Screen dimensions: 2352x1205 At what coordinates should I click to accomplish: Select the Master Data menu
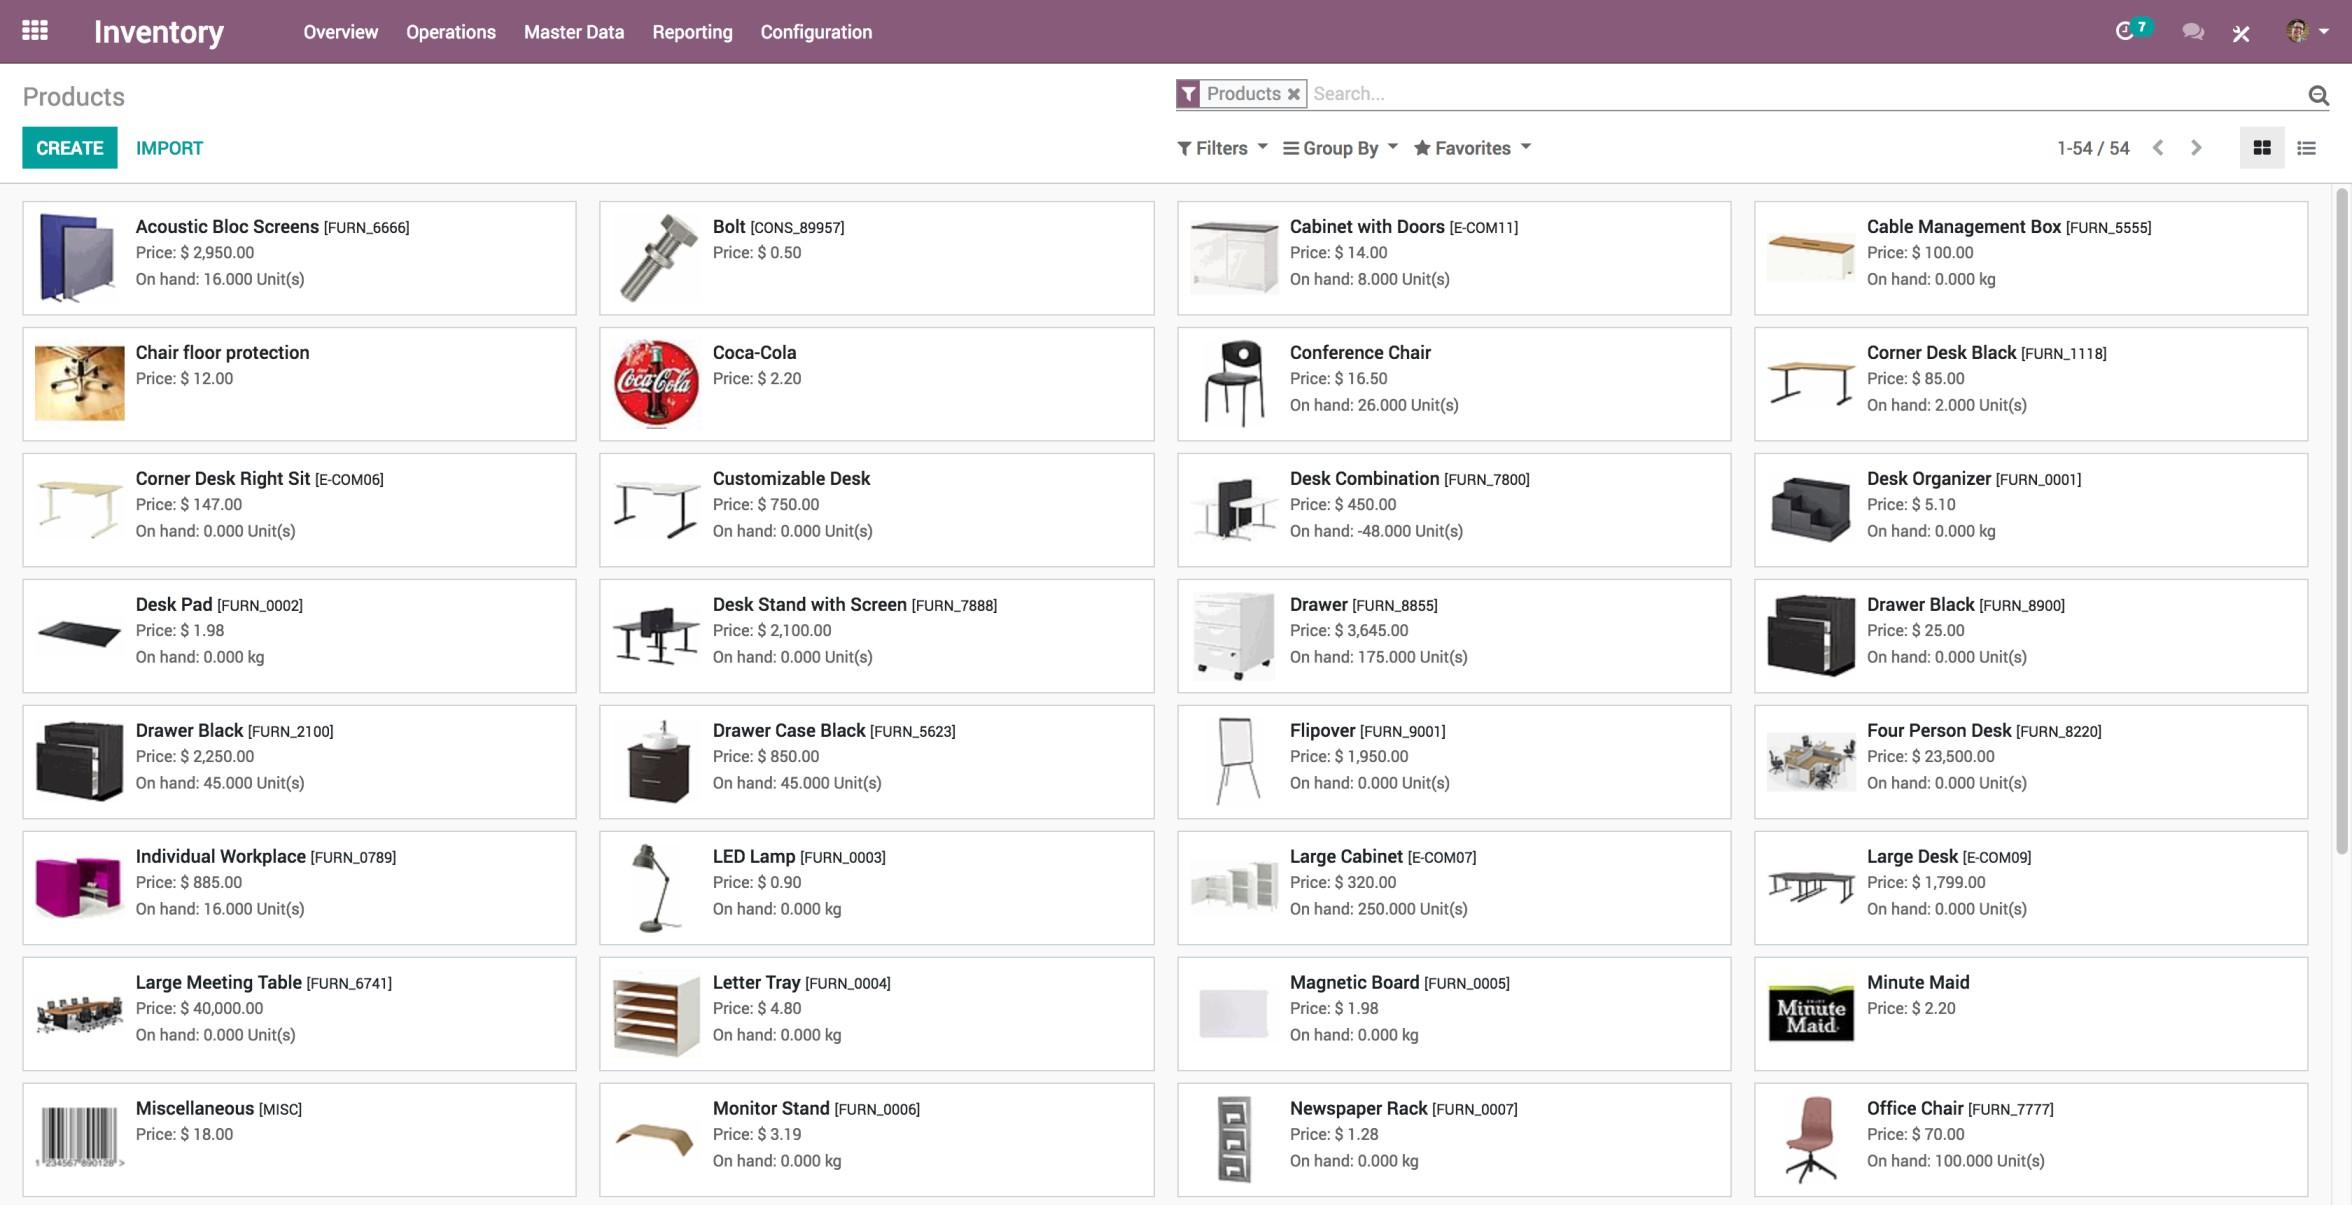pyautogui.click(x=573, y=31)
